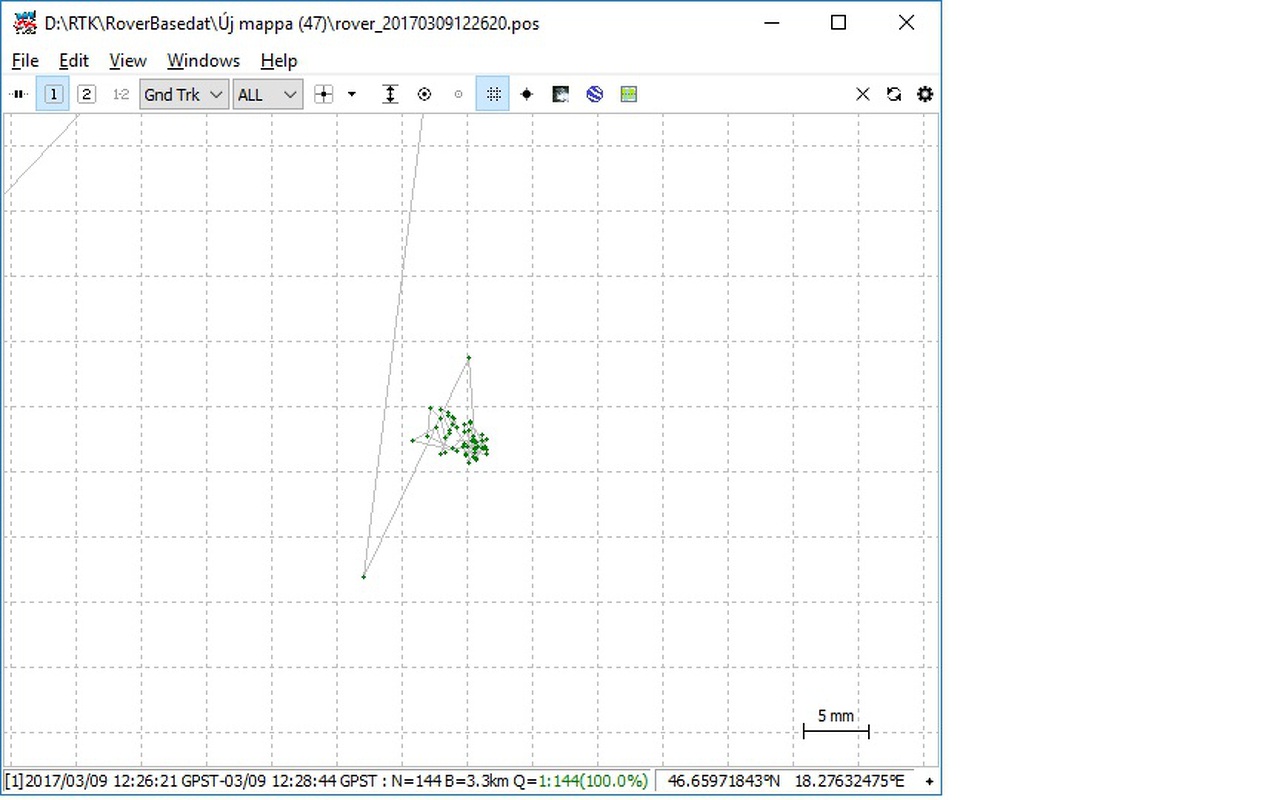Image resolution: width=1280 pixels, height=800 pixels.
Task: Close the RTKPLOT window
Action: (x=906, y=23)
